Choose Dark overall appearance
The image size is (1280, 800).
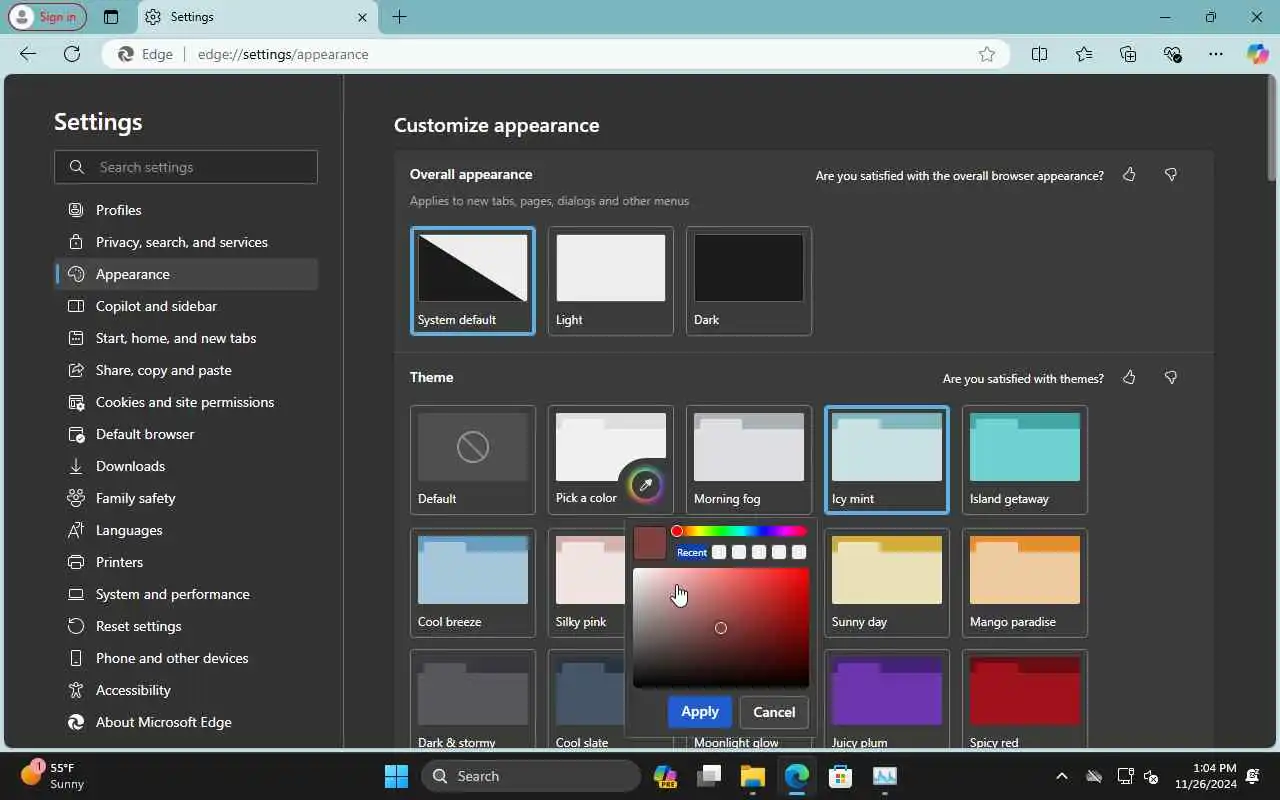[x=749, y=281]
